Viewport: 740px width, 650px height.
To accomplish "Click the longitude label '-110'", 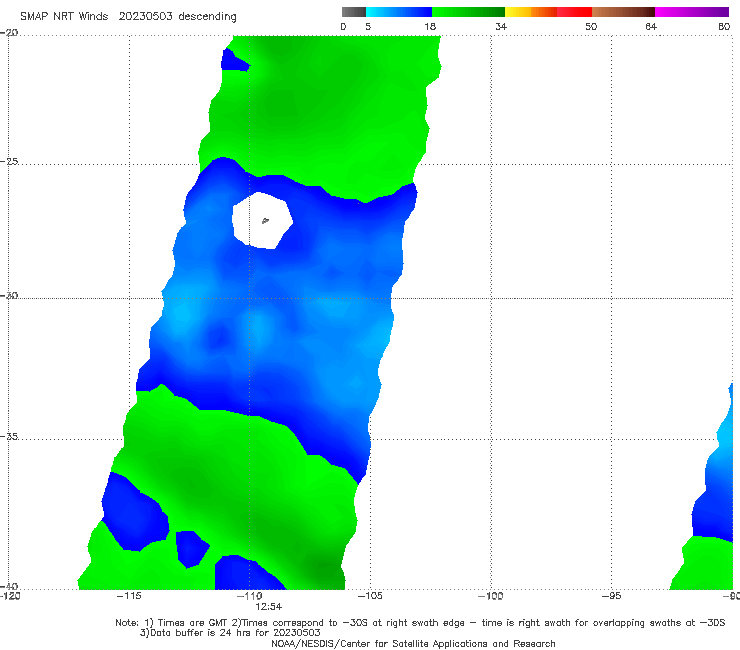I will coord(249,596).
